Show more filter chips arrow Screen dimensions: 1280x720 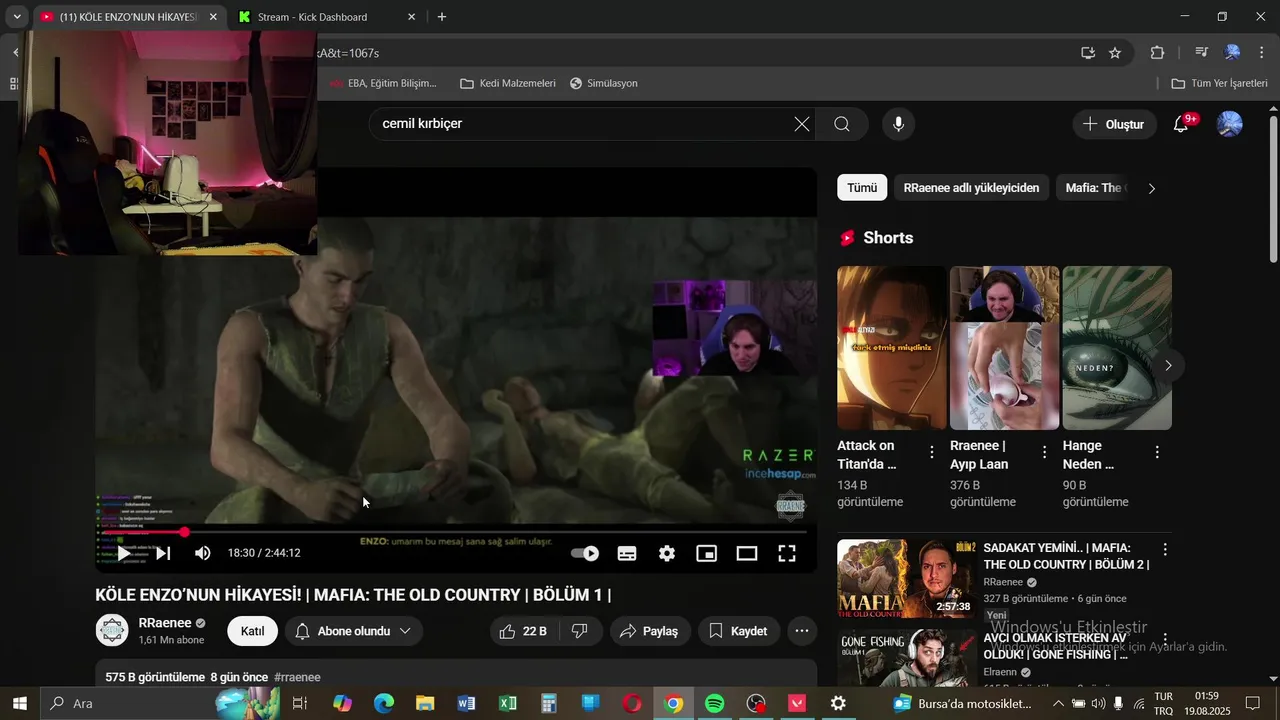click(1151, 188)
